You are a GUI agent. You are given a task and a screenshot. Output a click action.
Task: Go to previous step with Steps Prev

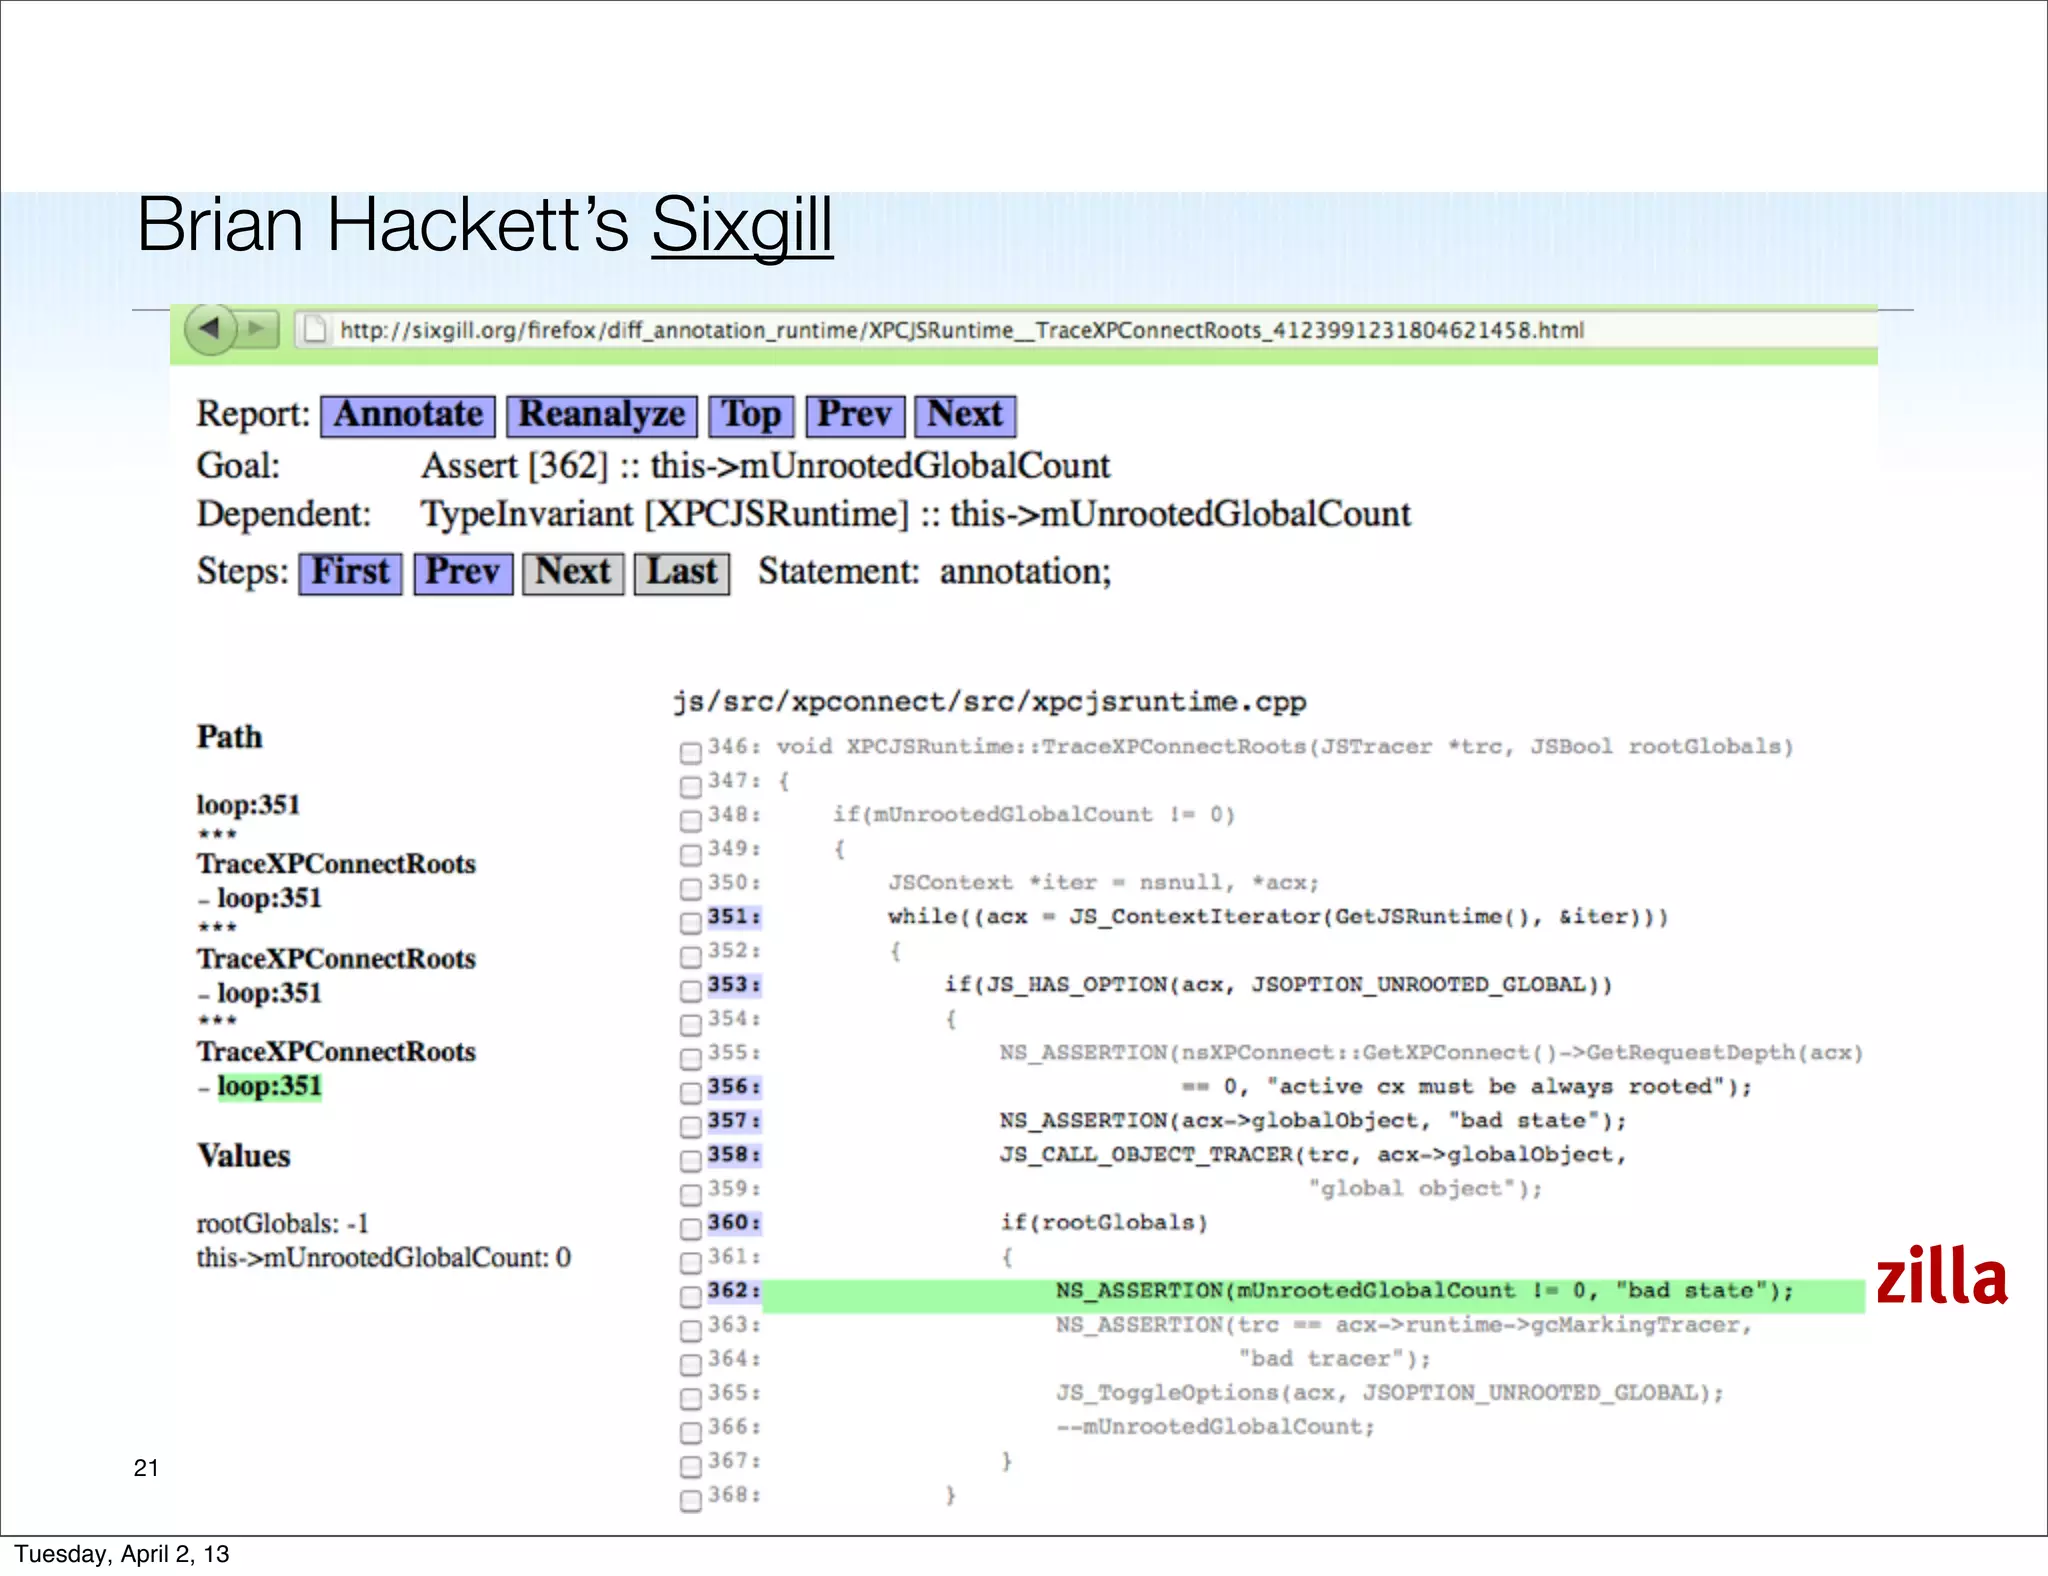(x=463, y=573)
